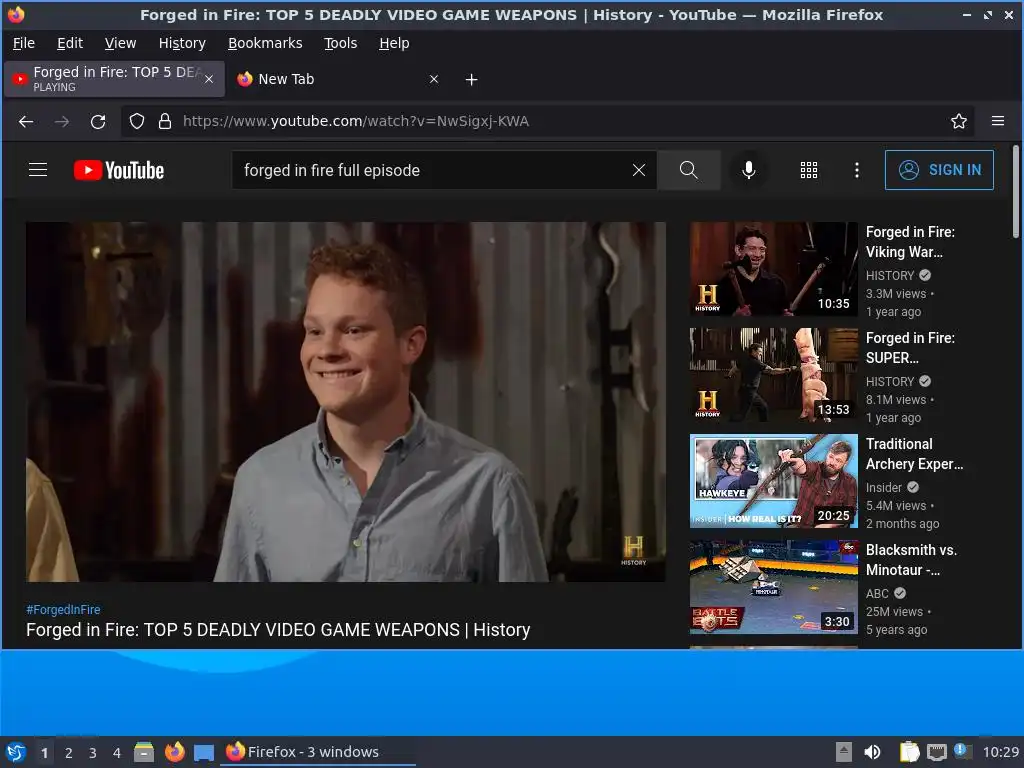The image size is (1024, 768).
Task: Open the BattleBots Minotaur video thumbnail
Action: point(774,586)
